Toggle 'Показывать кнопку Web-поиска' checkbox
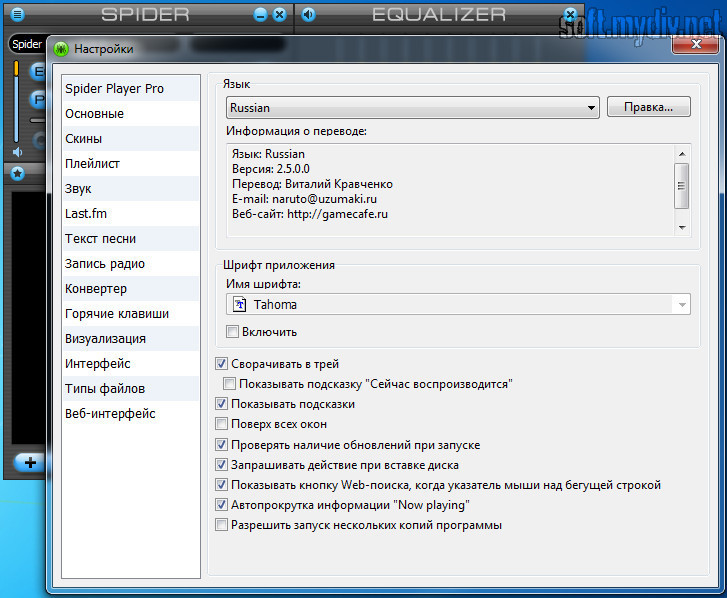The height and width of the screenshot is (598, 727). point(222,484)
